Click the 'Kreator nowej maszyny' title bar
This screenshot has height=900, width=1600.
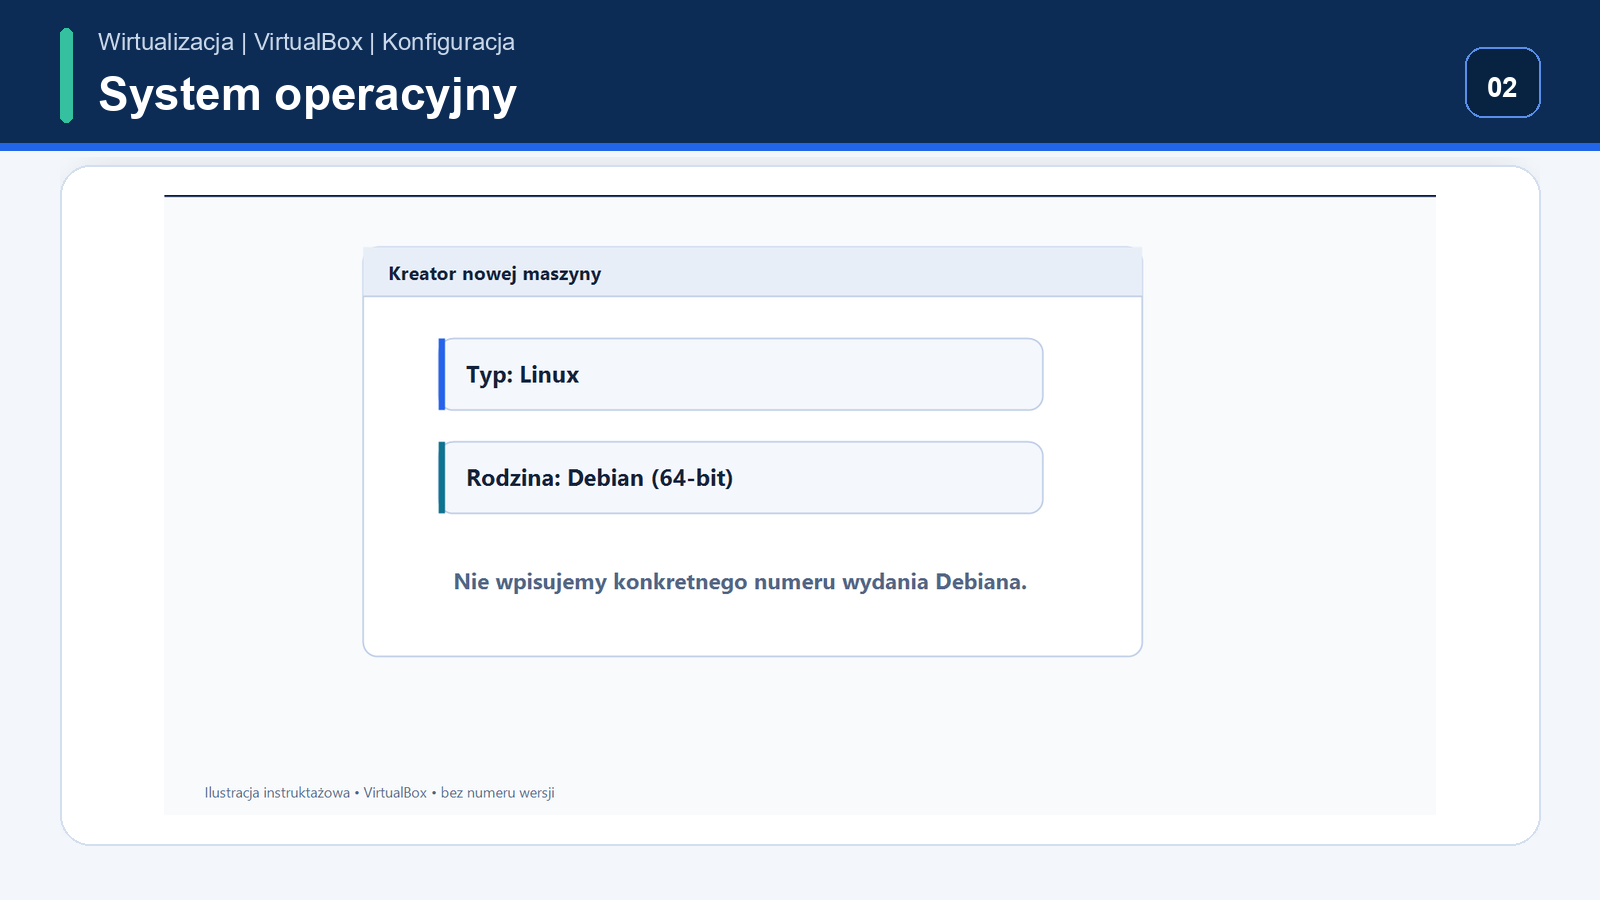752,272
